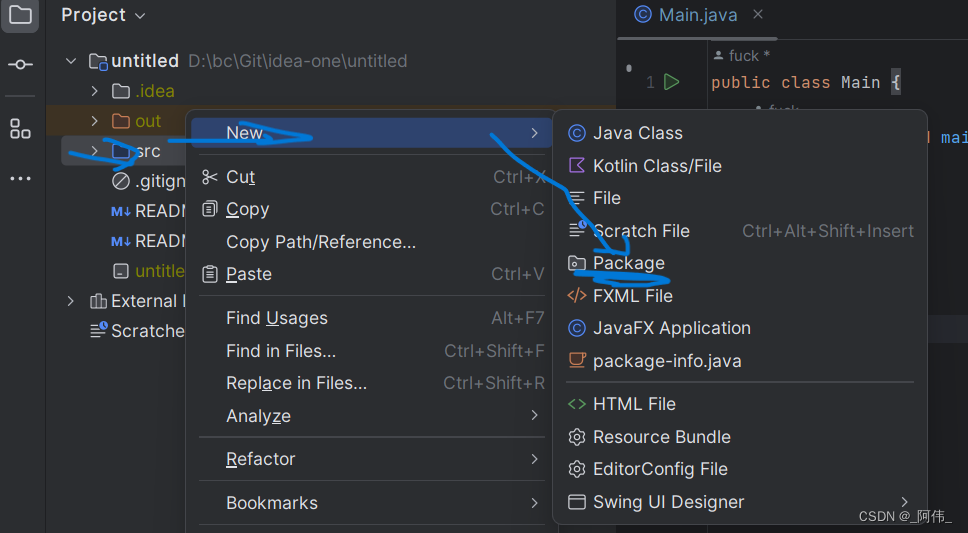Screen dimensions: 968x533
Task: Click the File icon in New submenu
Action: tap(577, 198)
